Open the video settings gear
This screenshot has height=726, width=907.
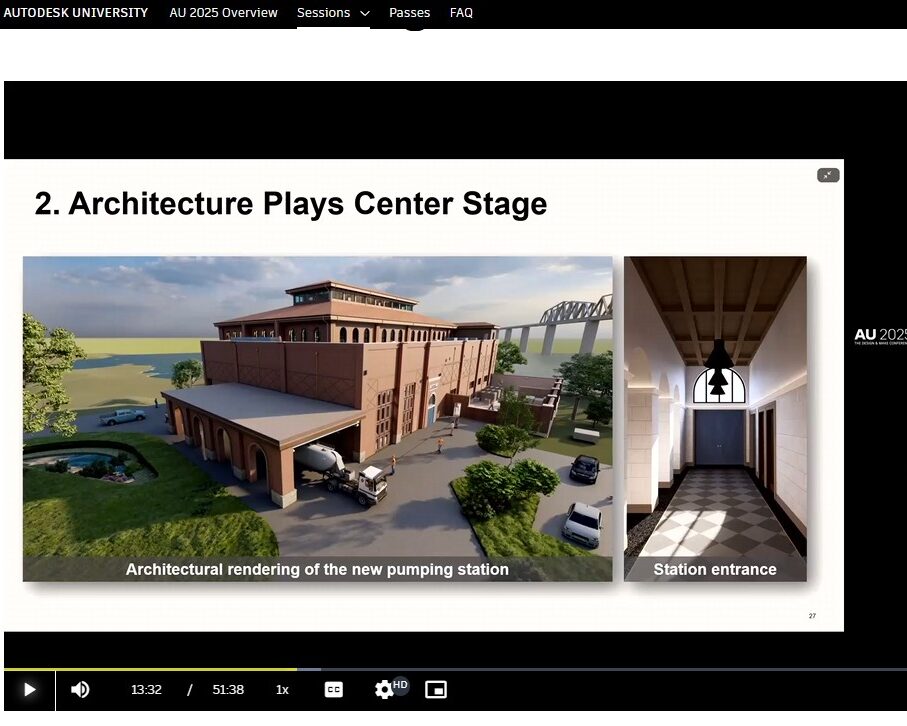[x=383, y=690]
